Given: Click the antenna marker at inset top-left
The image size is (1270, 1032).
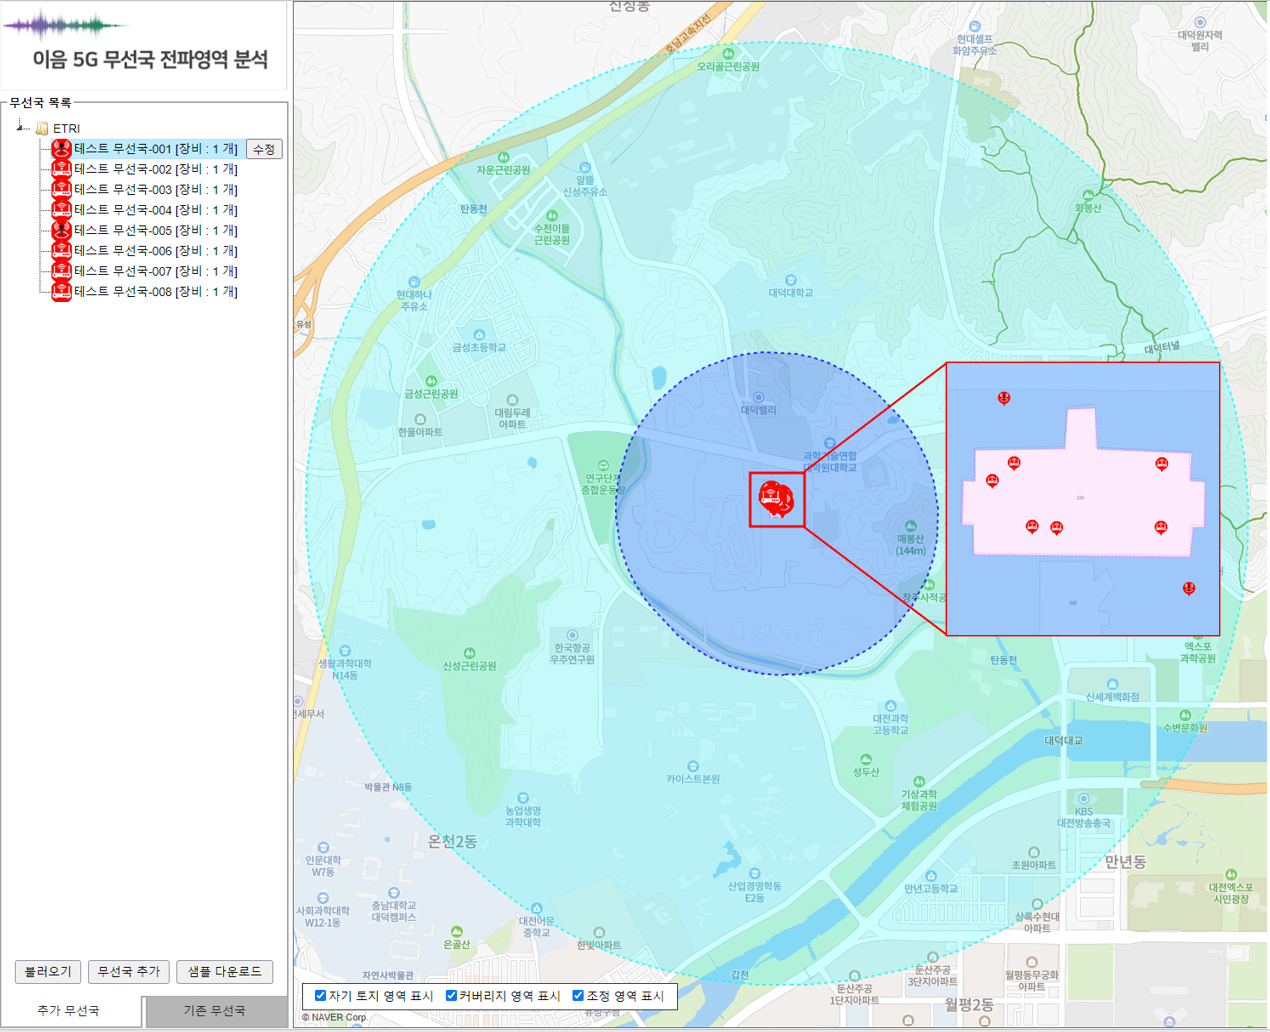Looking at the screenshot, I should point(1004,398).
